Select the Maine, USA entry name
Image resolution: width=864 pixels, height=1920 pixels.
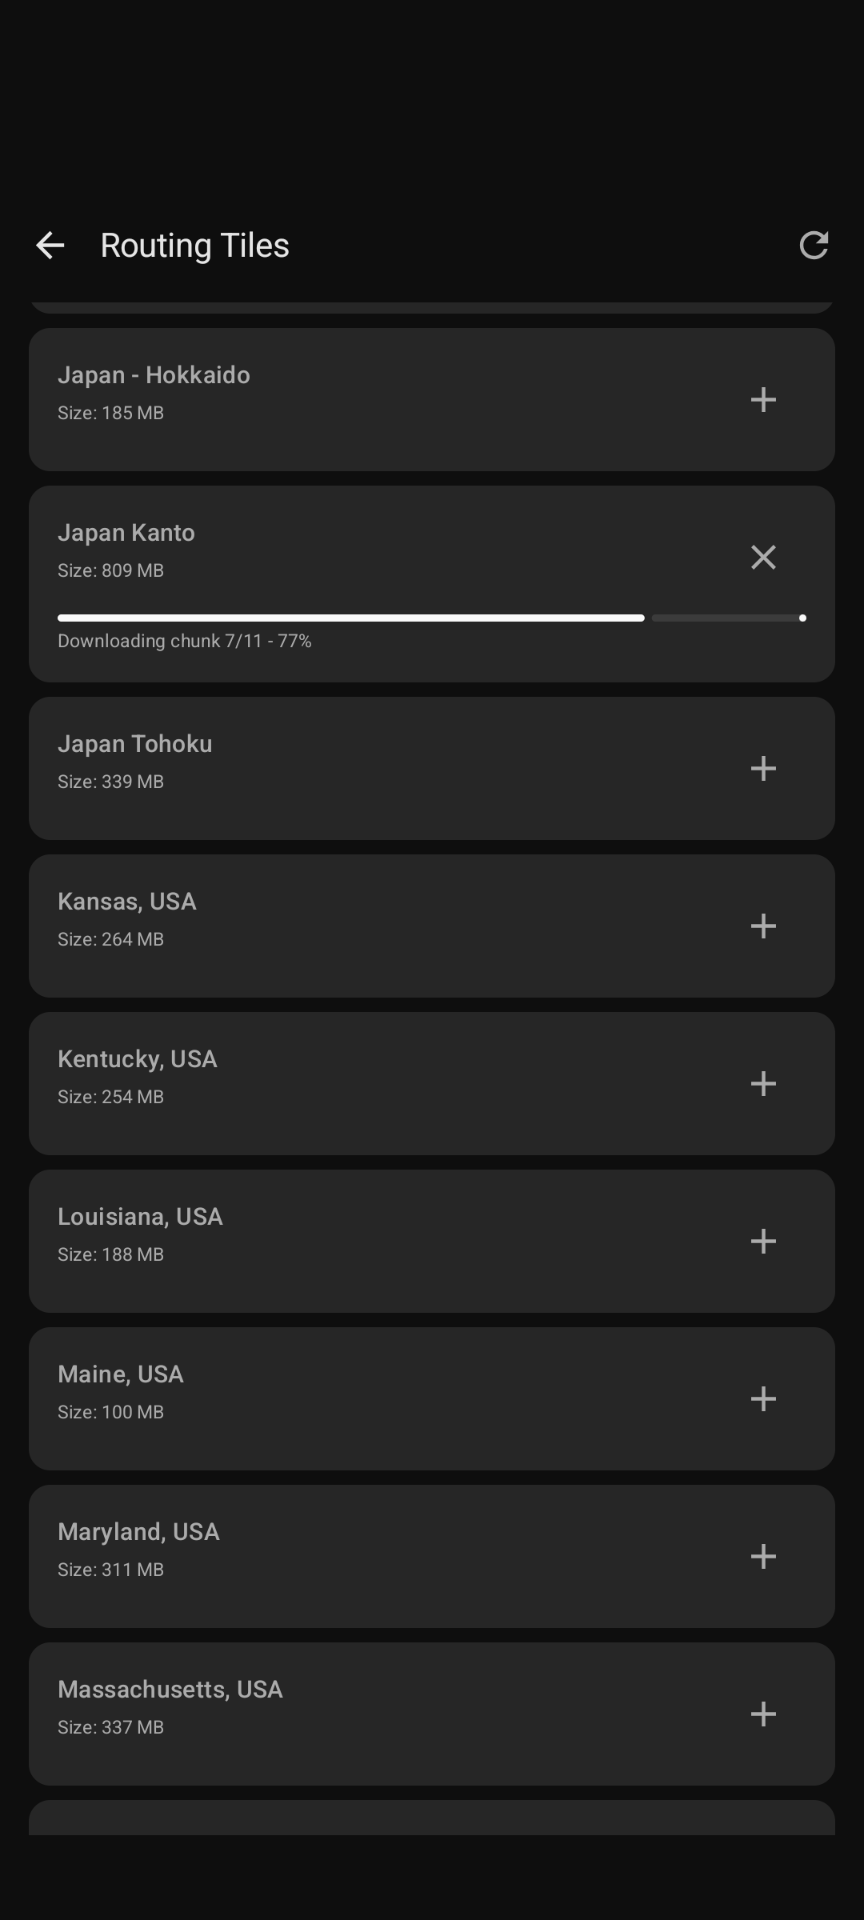pyautogui.click(x=120, y=1374)
